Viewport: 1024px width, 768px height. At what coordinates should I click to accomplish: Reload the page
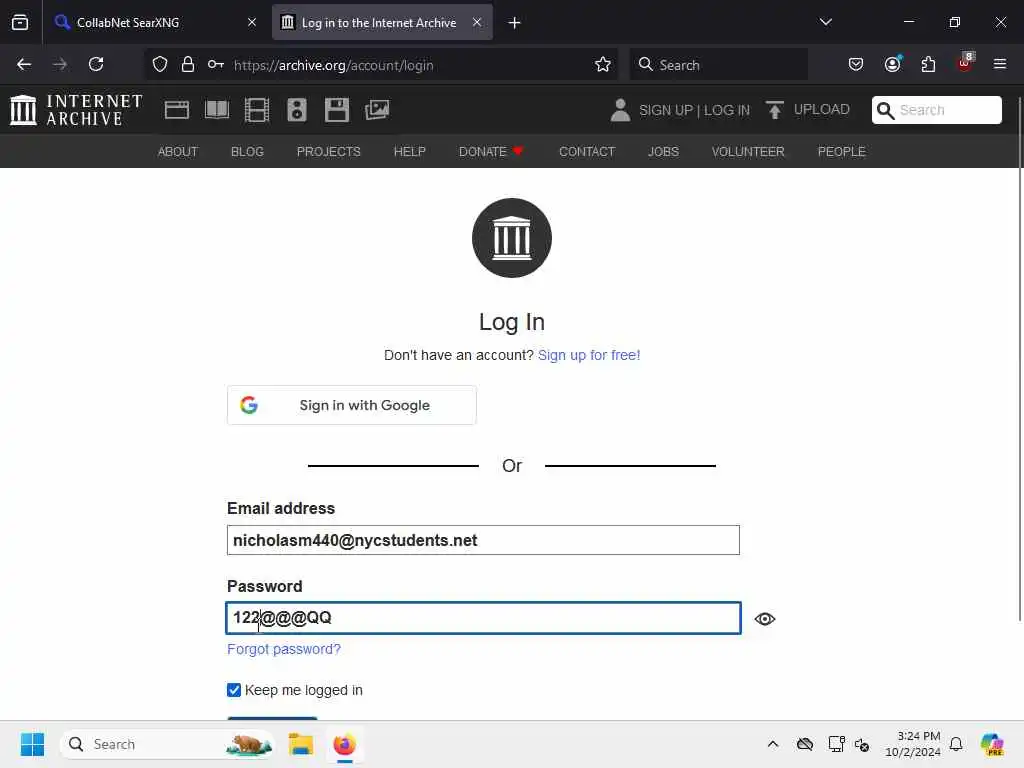coord(96,65)
